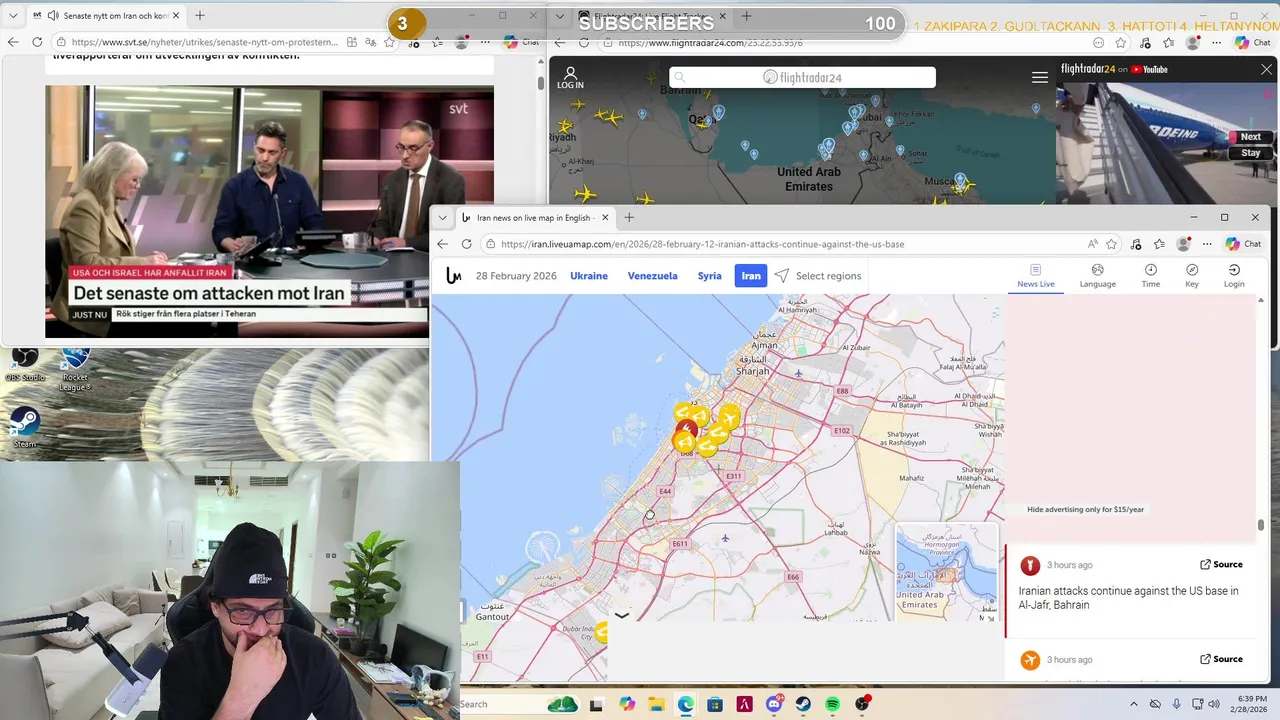Screen dimensions: 1280x720
Task: Open Copilot Chat in the liveuamap window
Action: tap(1243, 244)
